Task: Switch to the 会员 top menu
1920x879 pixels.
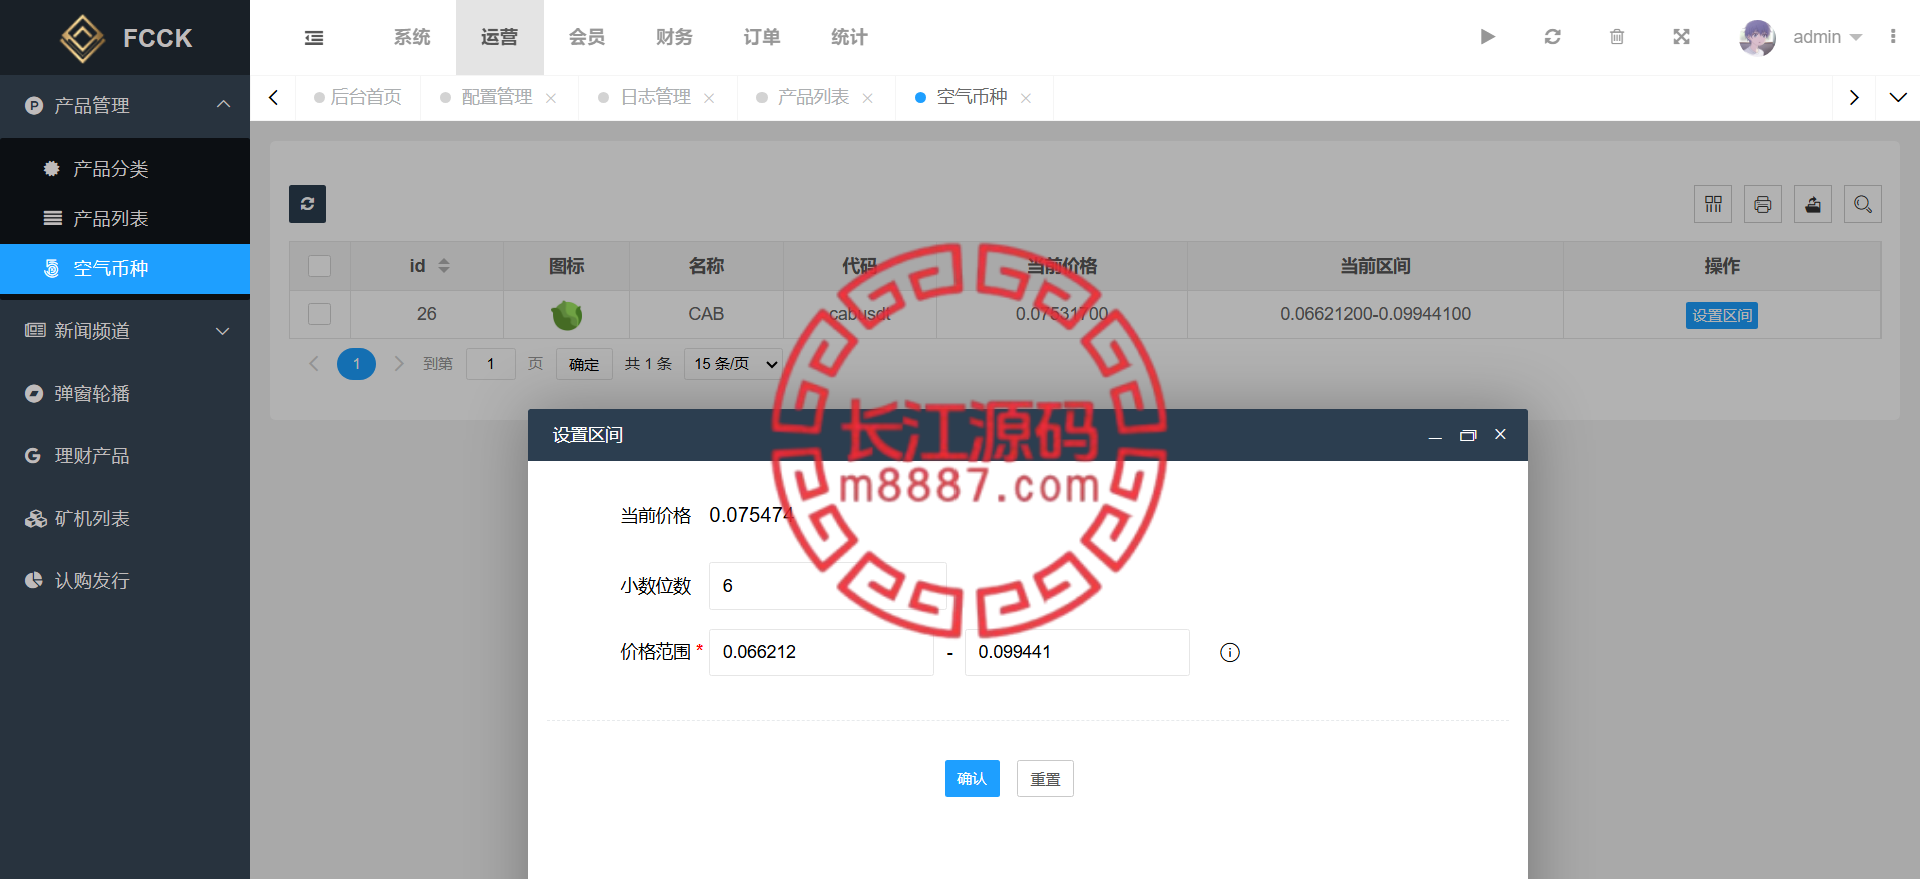Action: [x=587, y=37]
